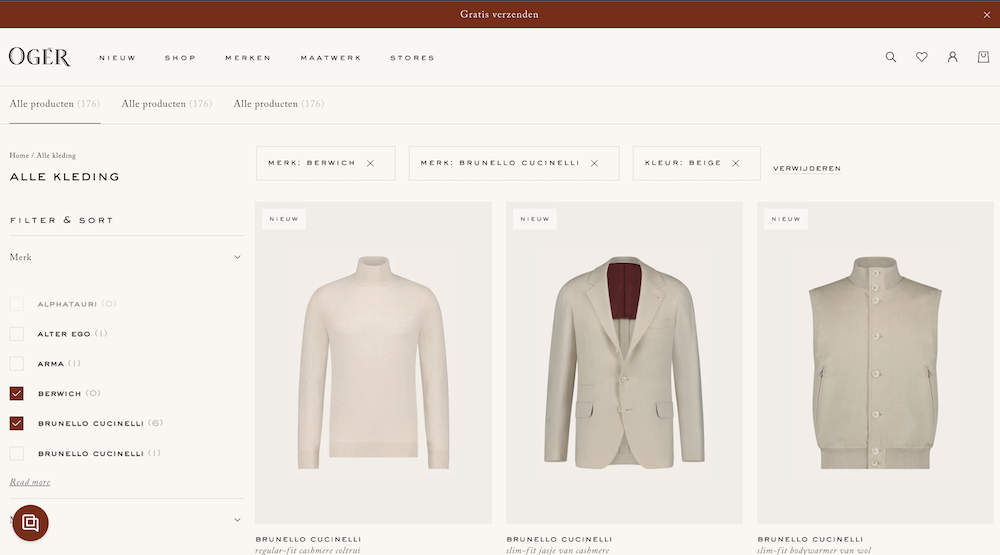Viewport: 1000px width, 555px height.
Task: Collapse the Merk filter section
Action: [x=237, y=258]
